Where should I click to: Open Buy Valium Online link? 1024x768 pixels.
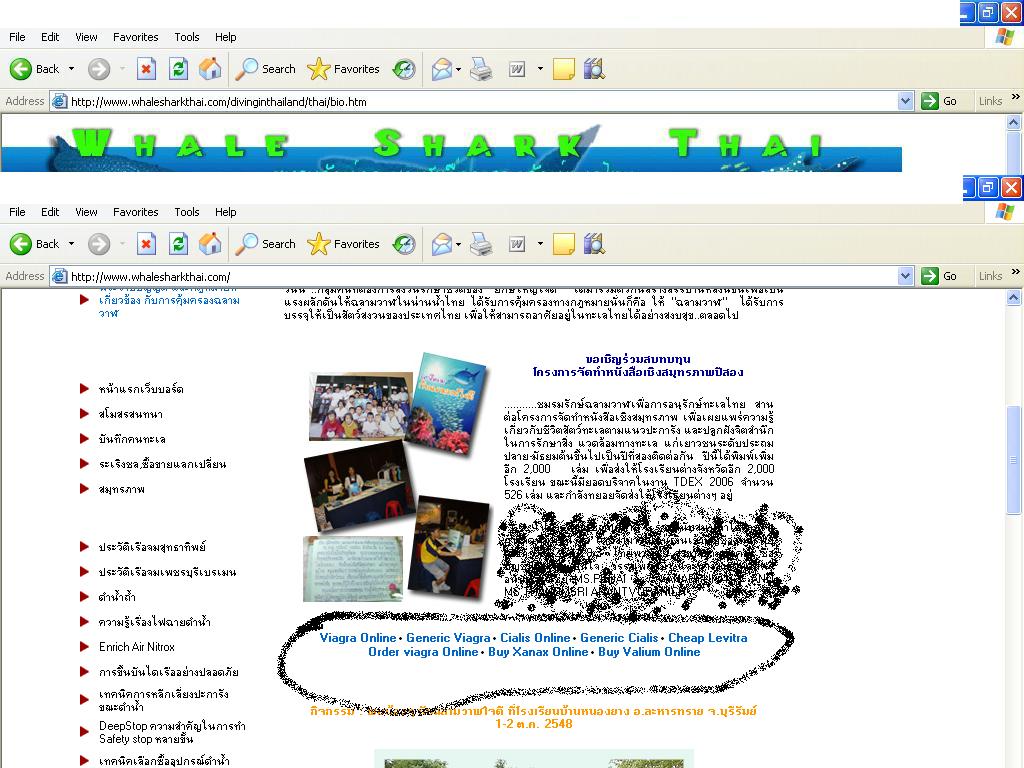tap(649, 652)
